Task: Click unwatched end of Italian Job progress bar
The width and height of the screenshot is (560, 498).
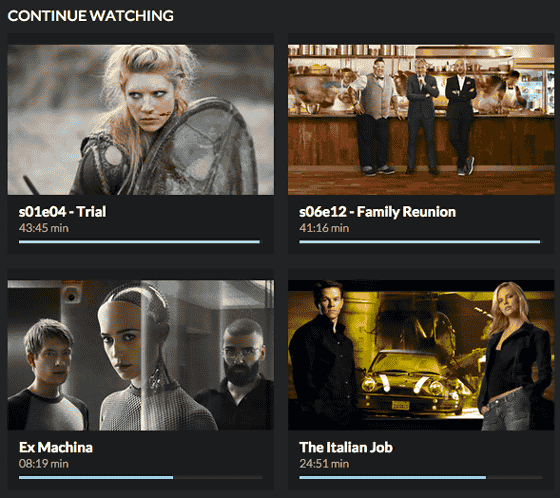Action: (x=514, y=477)
